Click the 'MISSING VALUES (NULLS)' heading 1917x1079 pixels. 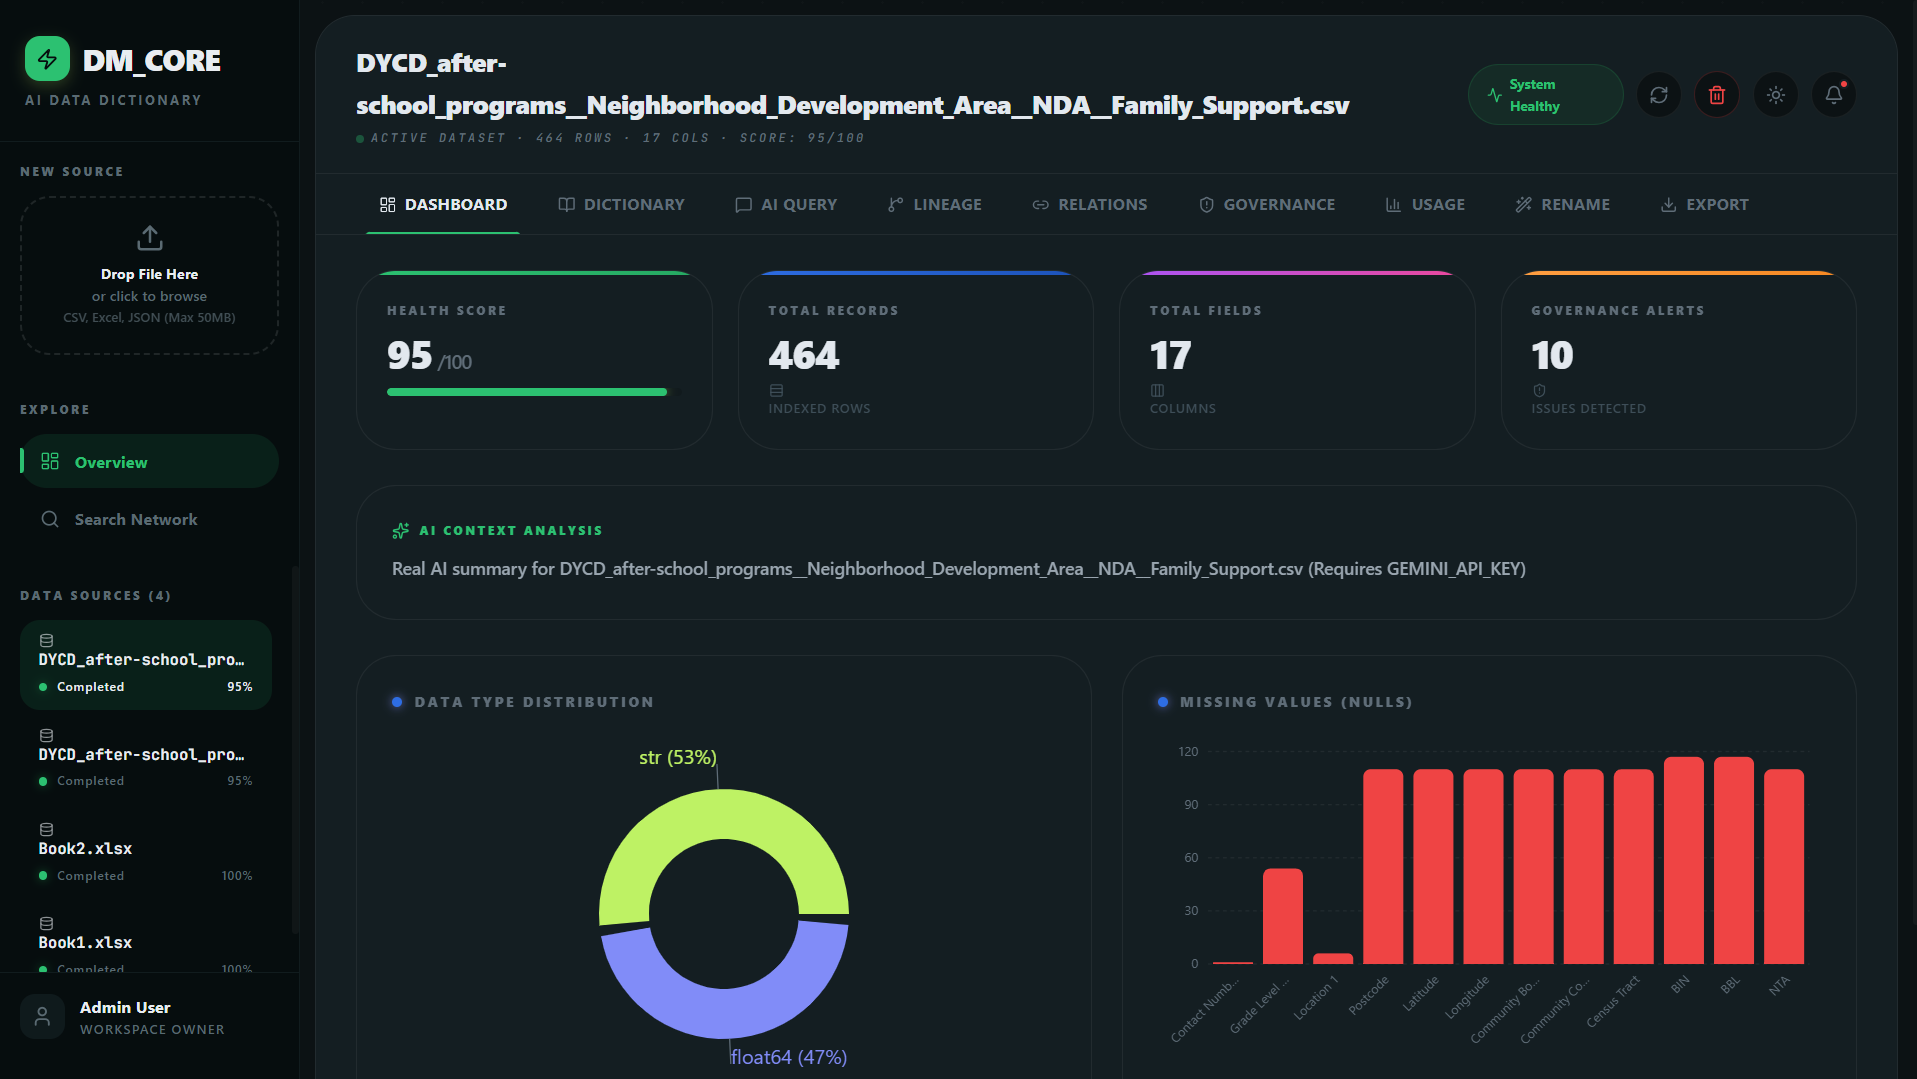[x=1296, y=702]
